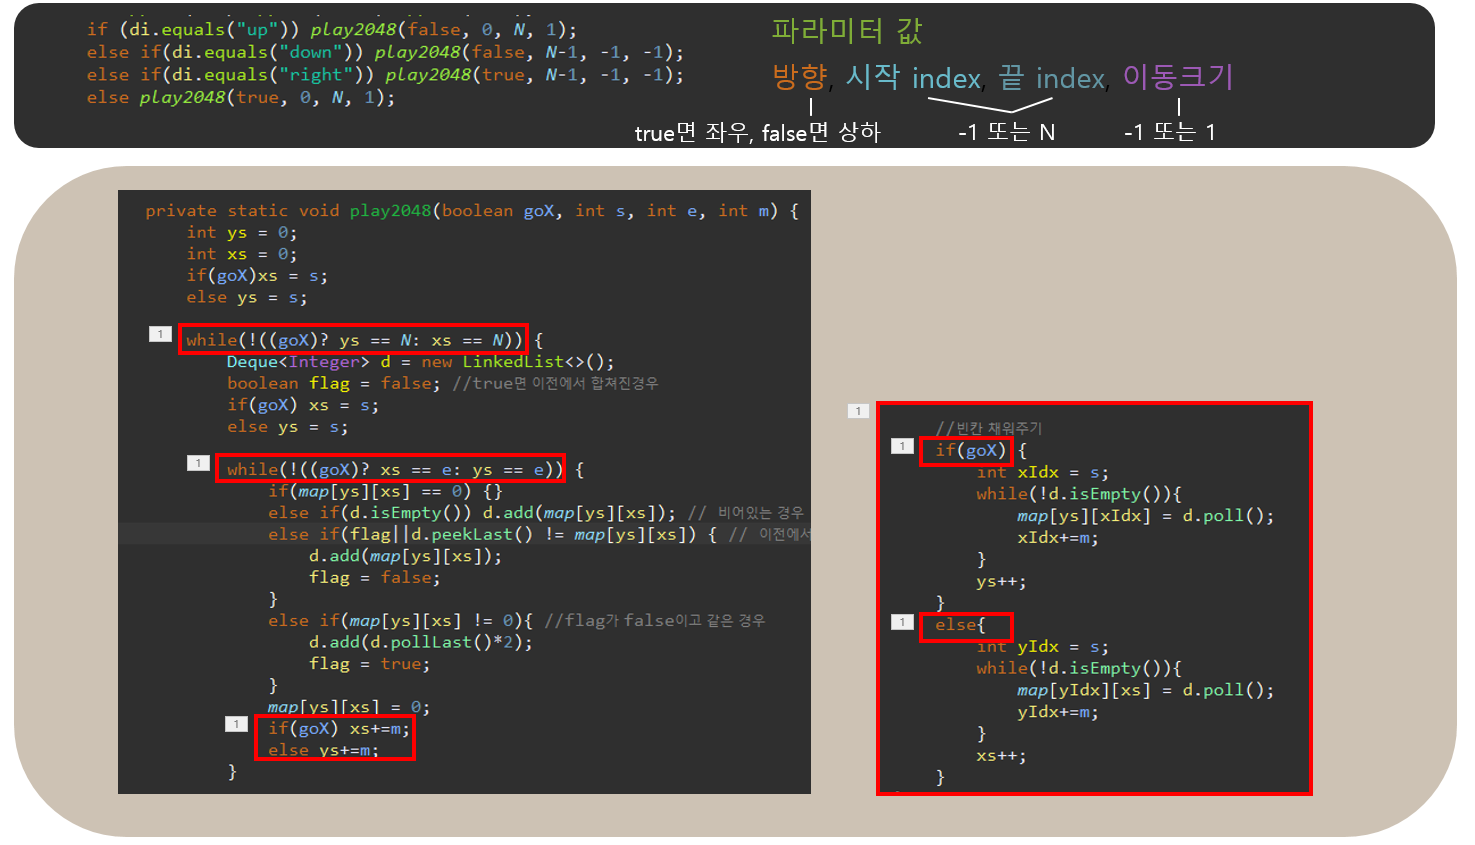The image size is (1475, 845).
Task: Click the 'ys++;' line
Action: [x=1001, y=581]
